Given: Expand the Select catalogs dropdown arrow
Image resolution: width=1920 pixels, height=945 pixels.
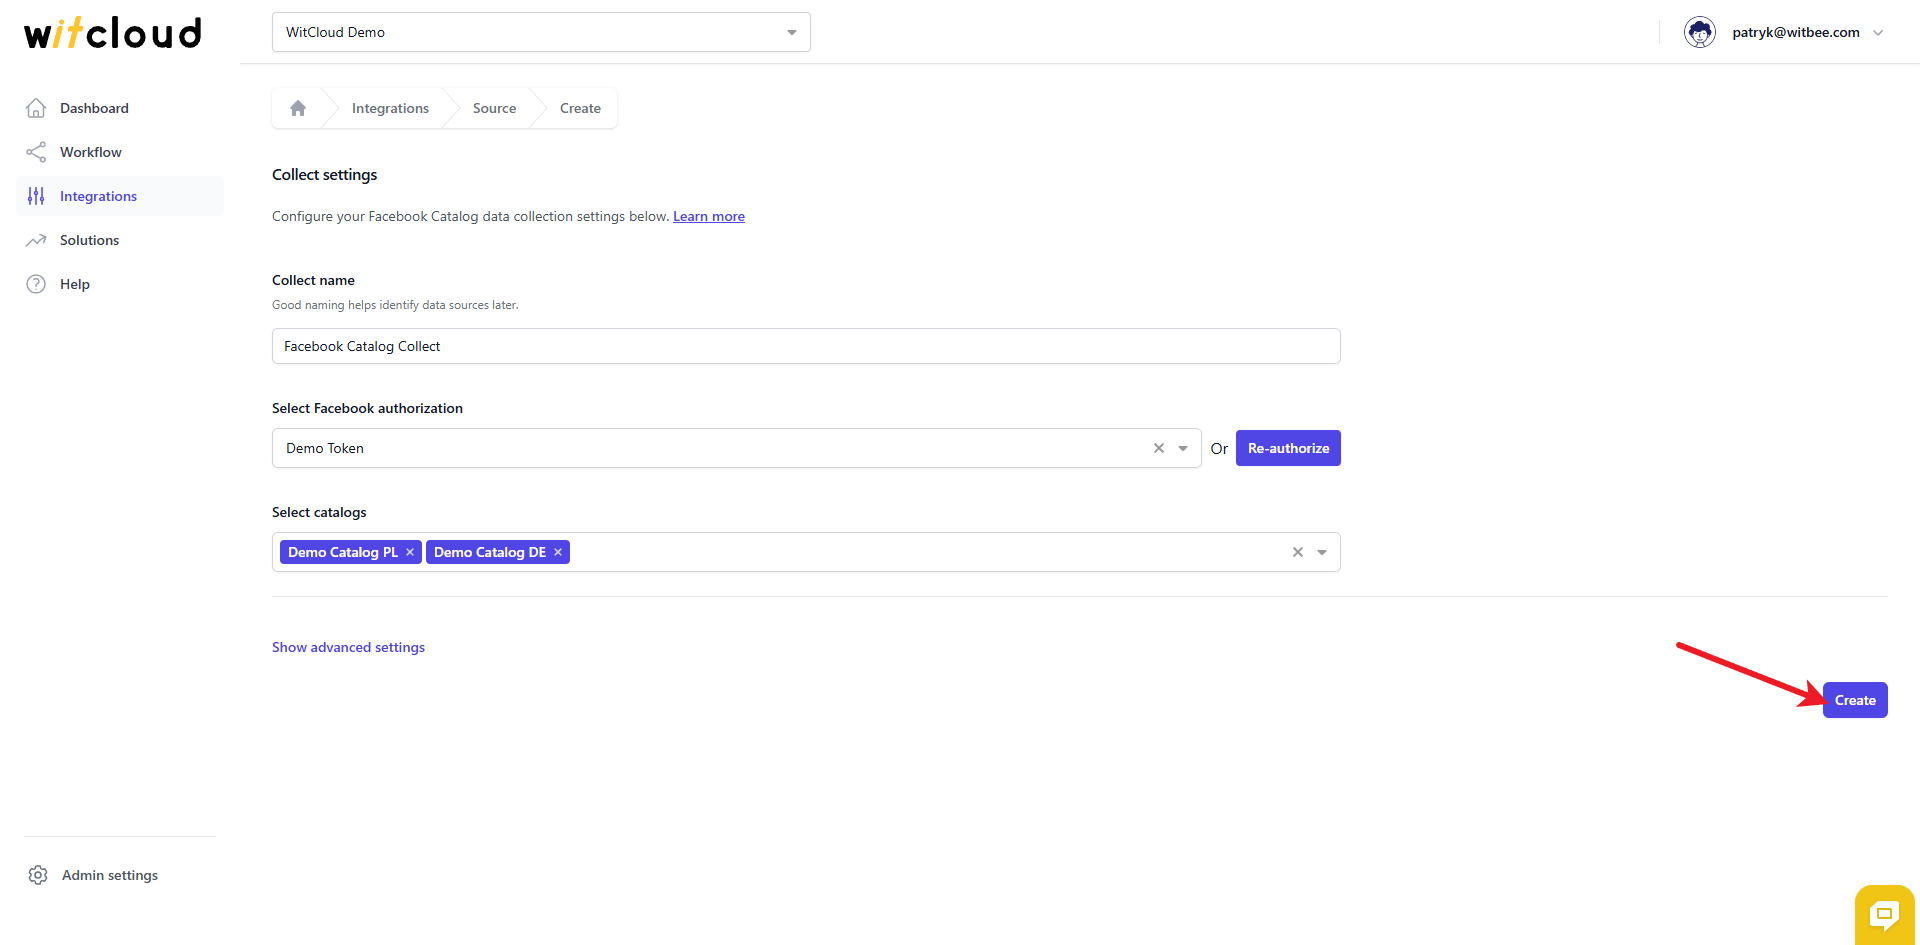Looking at the screenshot, I should (1322, 552).
